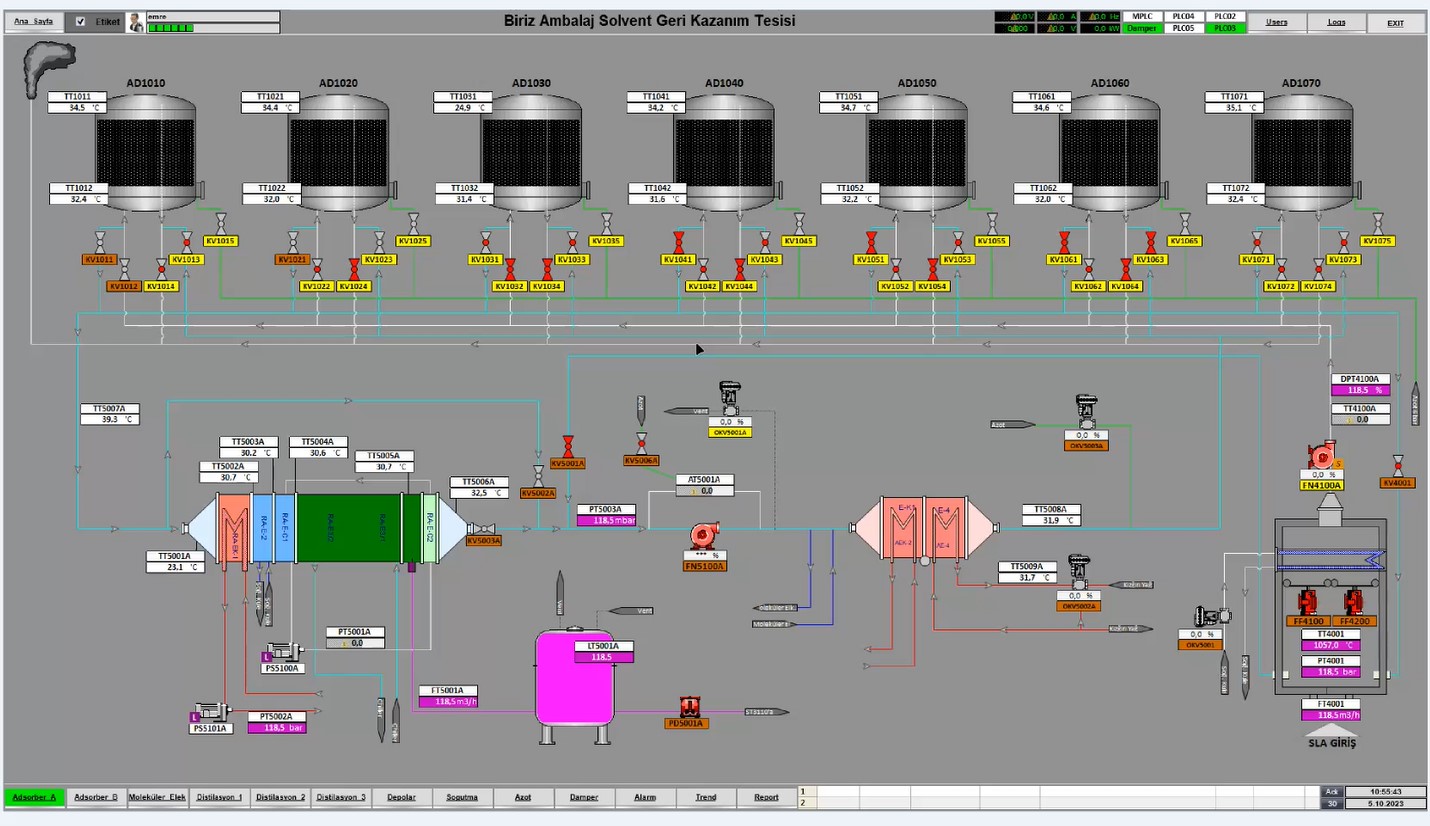The width and height of the screenshot is (1430, 826).
Task: Click the Ana_Sayfa button
Action: tap(34, 21)
